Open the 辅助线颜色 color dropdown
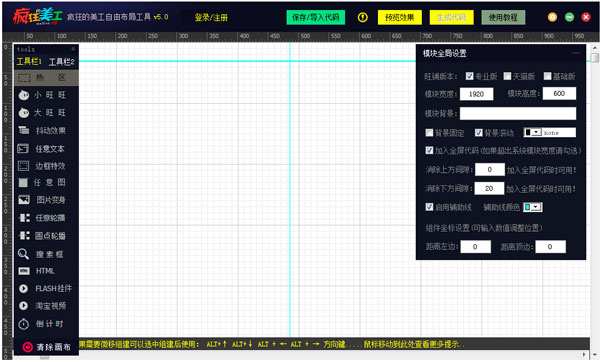This screenshot has height=362, width=600. click(533, 207)
